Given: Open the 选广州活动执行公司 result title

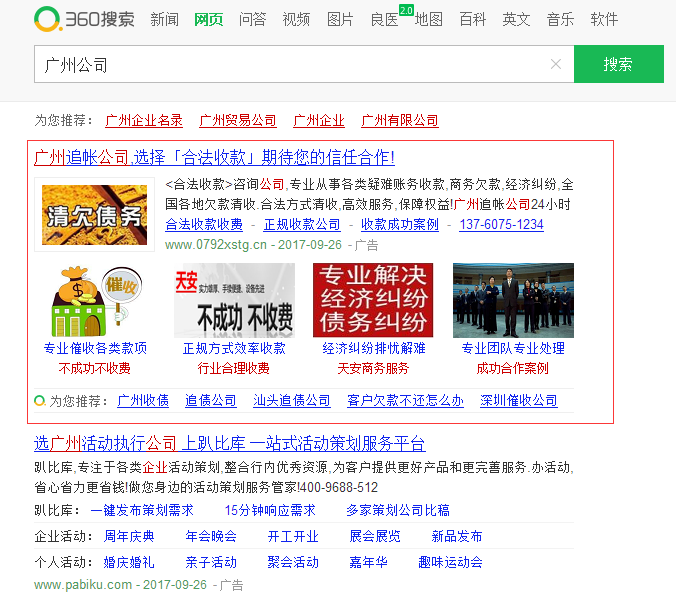Looking at the screenshot, I should click(x=229, y=443).
